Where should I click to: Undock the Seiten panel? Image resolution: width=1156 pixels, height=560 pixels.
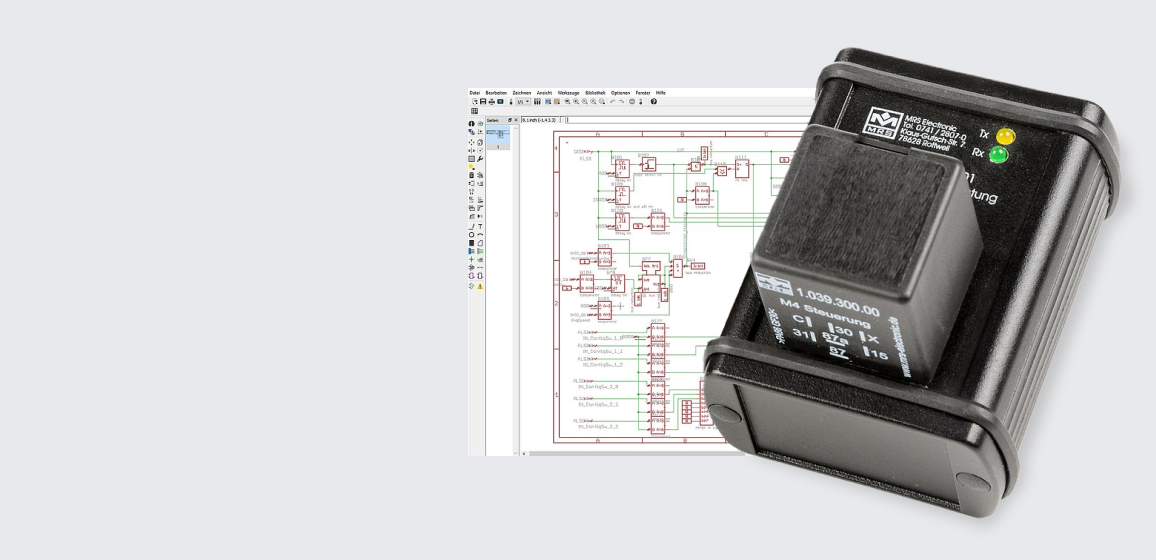pyautogui.click(x=509, y=120)
